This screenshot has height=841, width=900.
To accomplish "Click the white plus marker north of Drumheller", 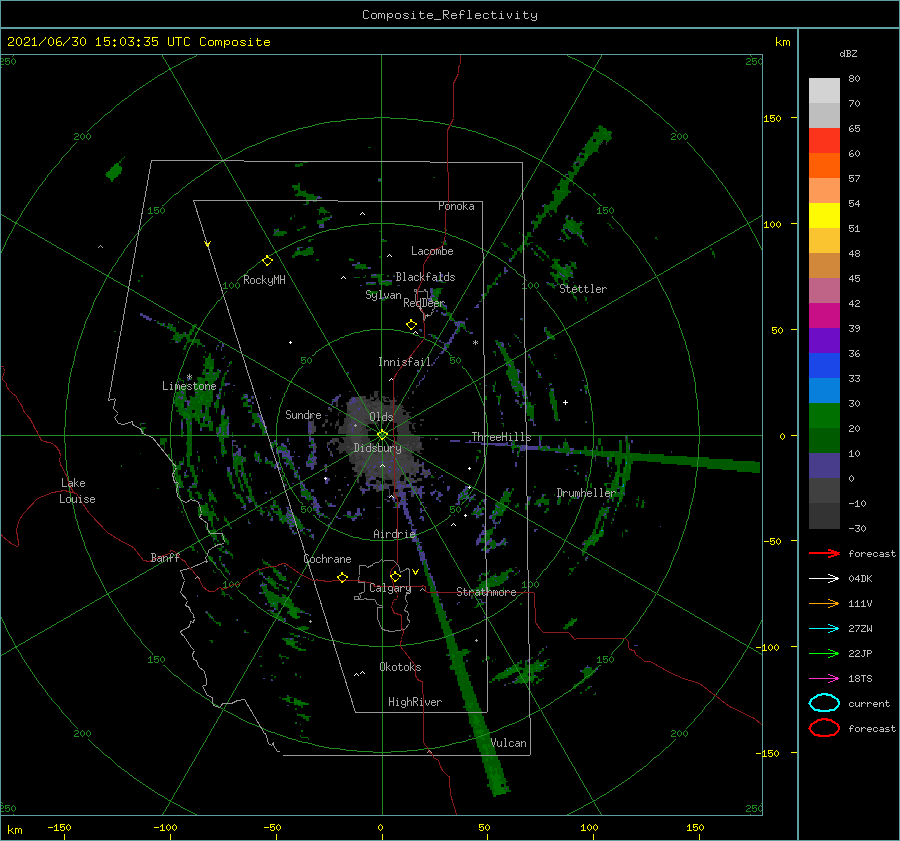I will 565,402.
